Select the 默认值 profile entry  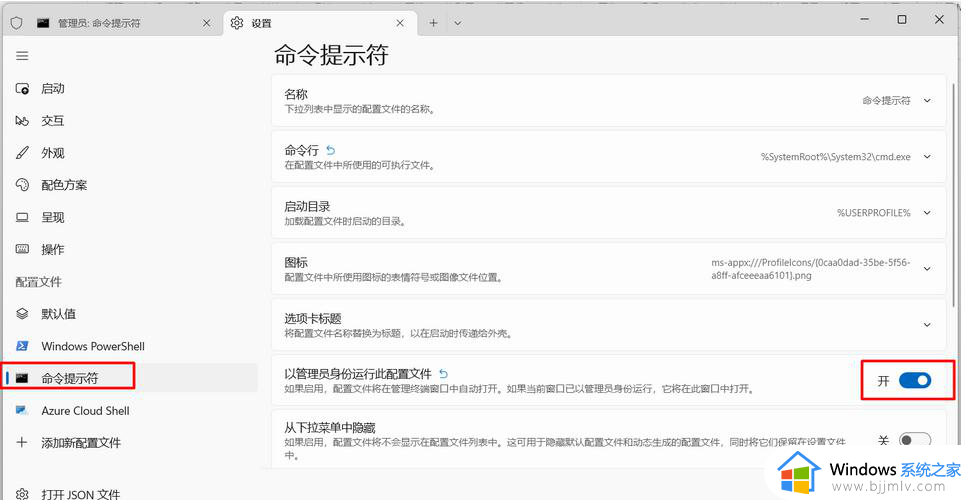(131, 314)
